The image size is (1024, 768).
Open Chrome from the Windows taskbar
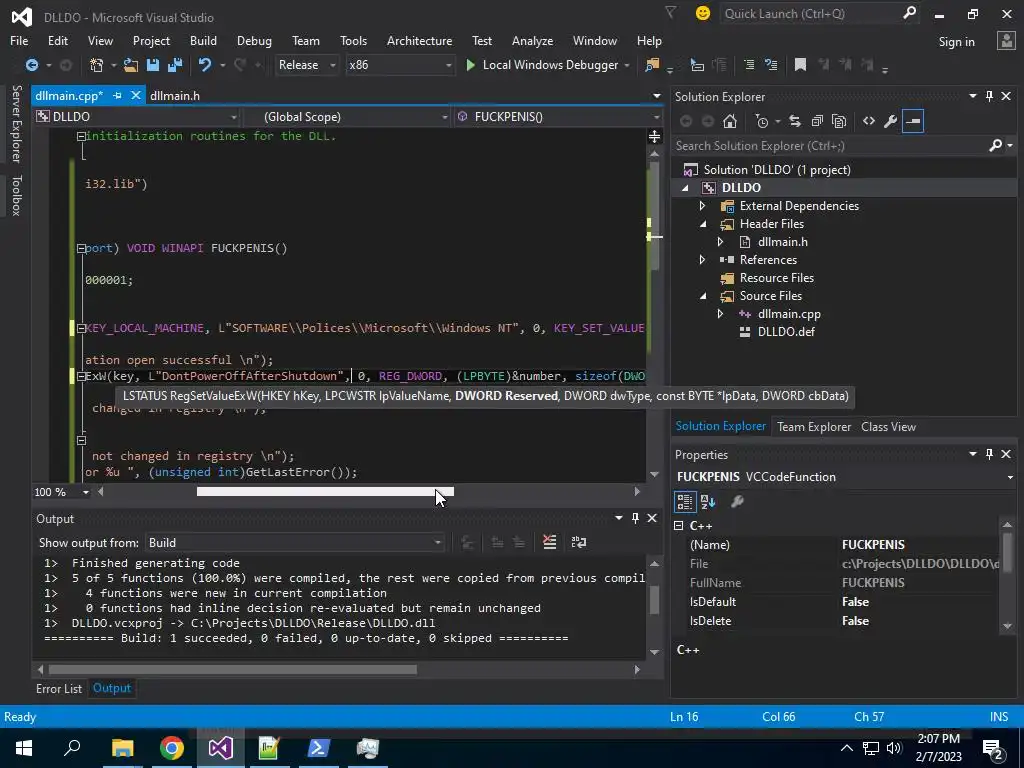[172, 748]
